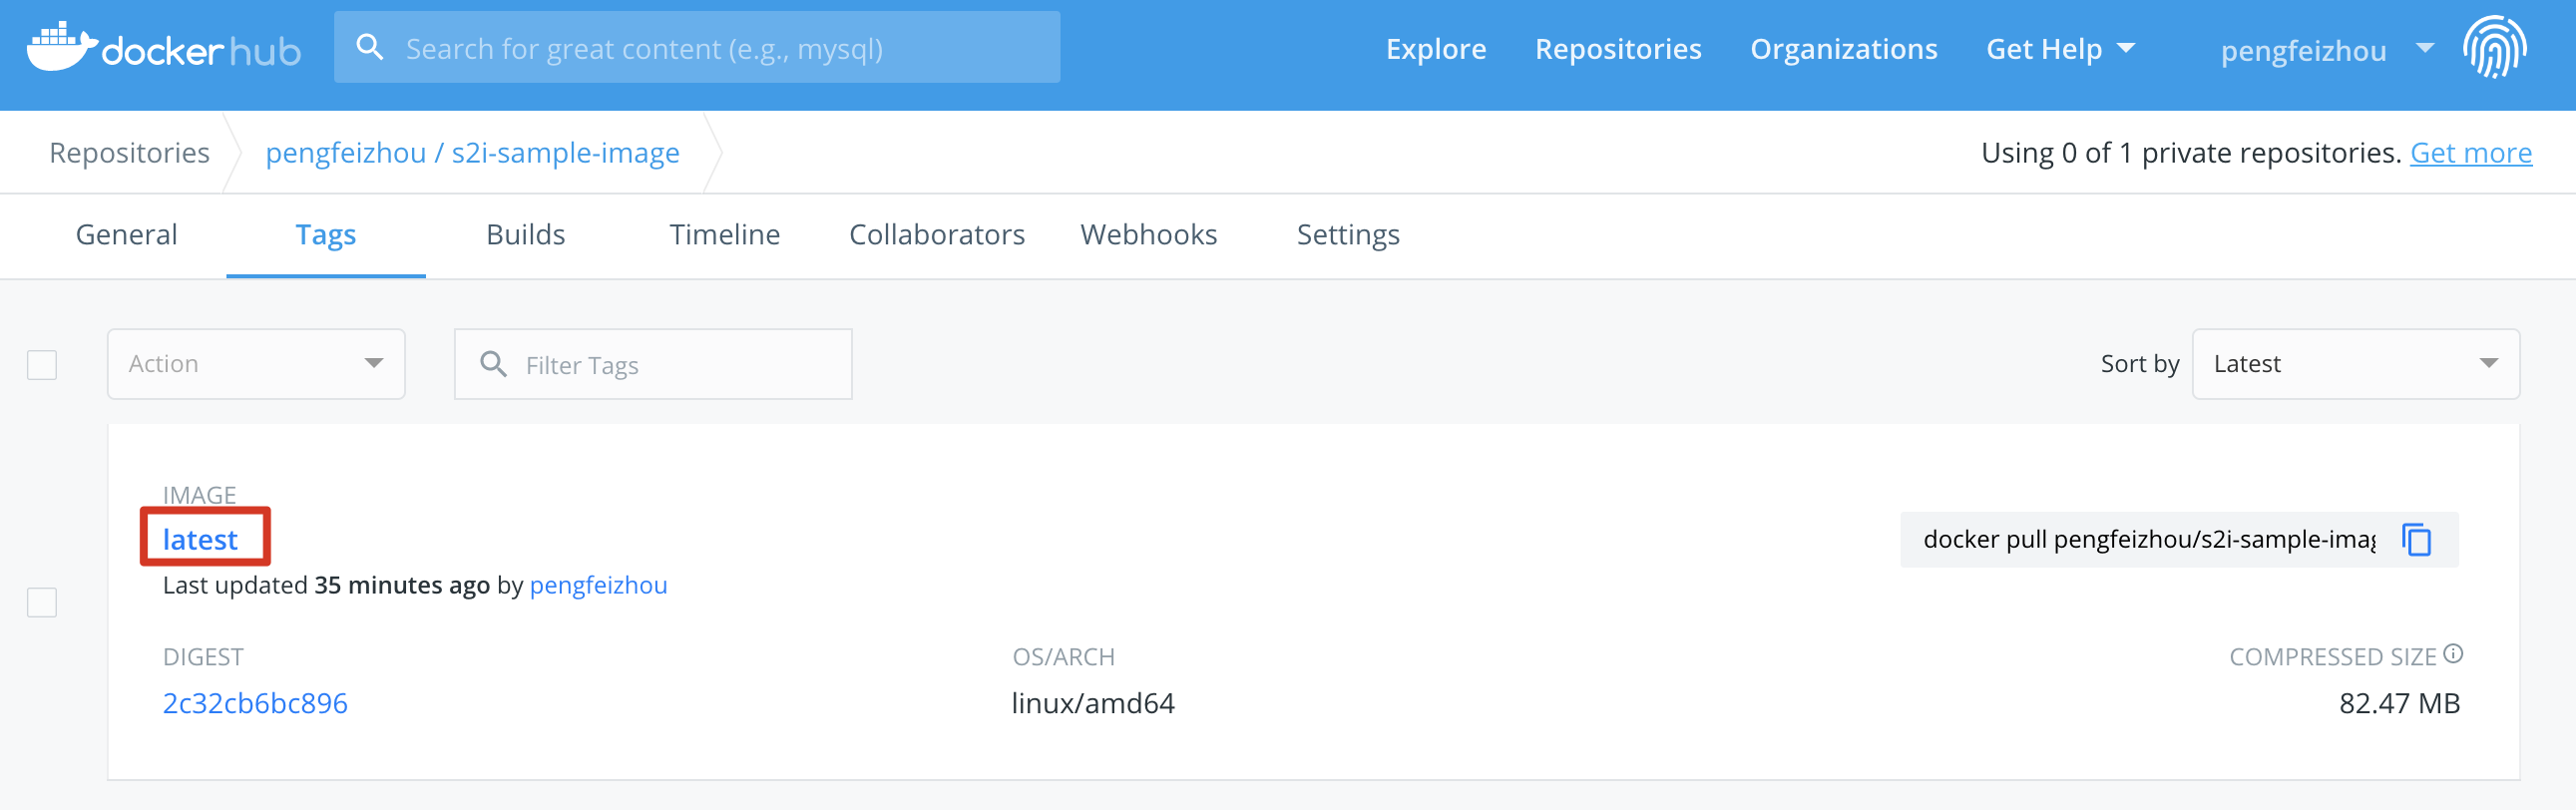Switch to the Webhooks tab
Screen dimensions: 2576x810
1148,235
